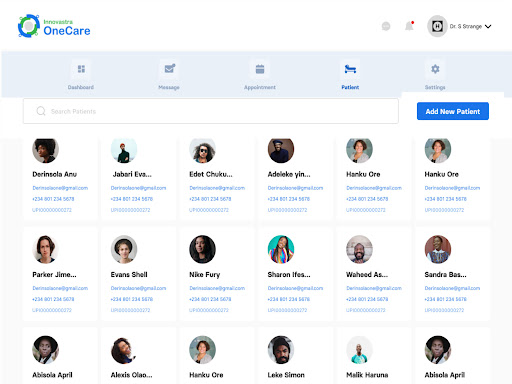Open Derinsola Anu's email link

click(60, 188)
